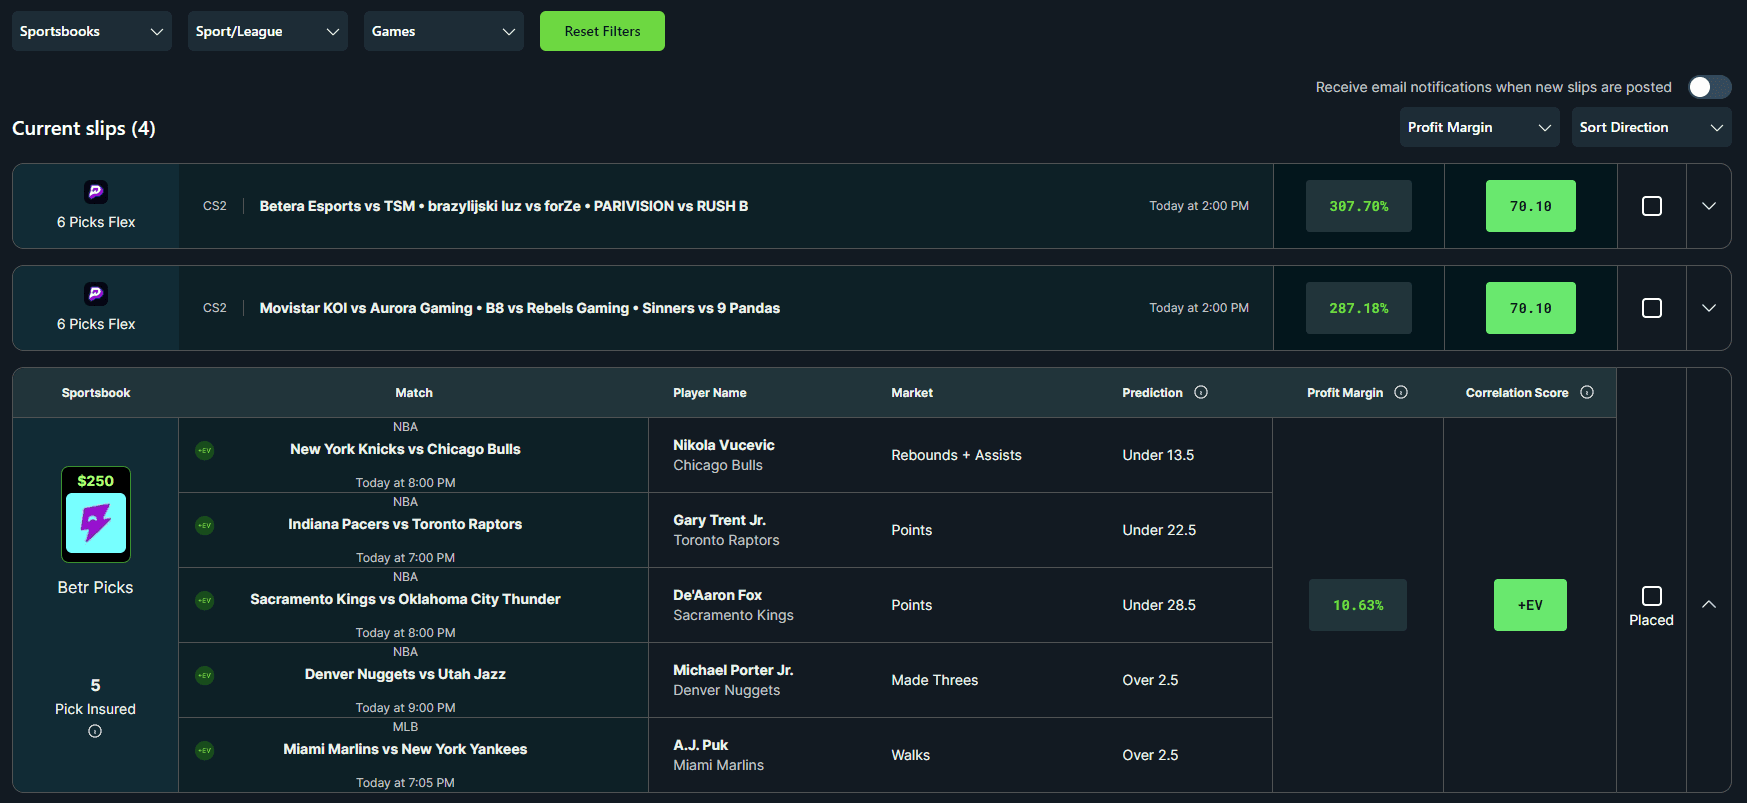Open the Sport/League filter dropdown
The width and height of the screenshot is (1747, 803).
(268, 31)
